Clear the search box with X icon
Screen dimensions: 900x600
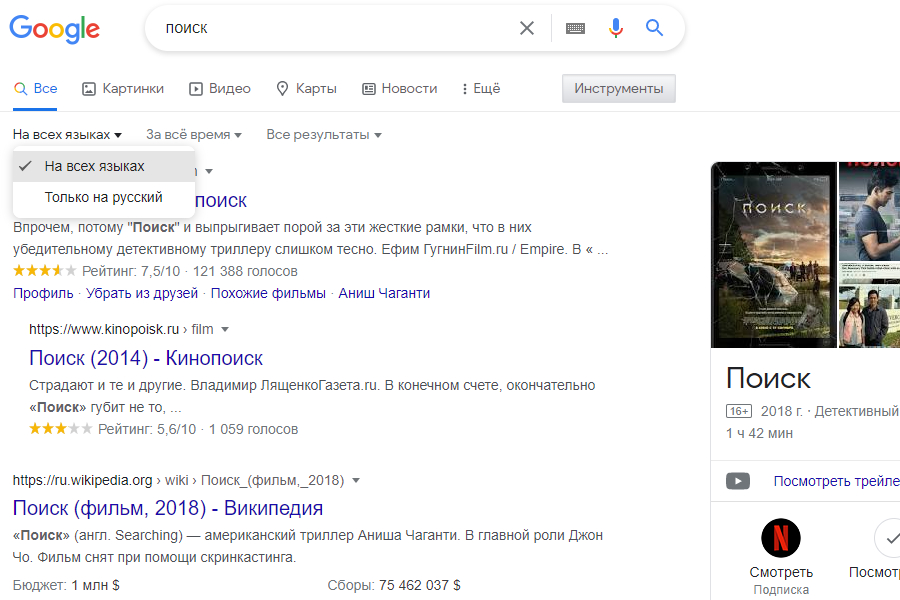527,28
